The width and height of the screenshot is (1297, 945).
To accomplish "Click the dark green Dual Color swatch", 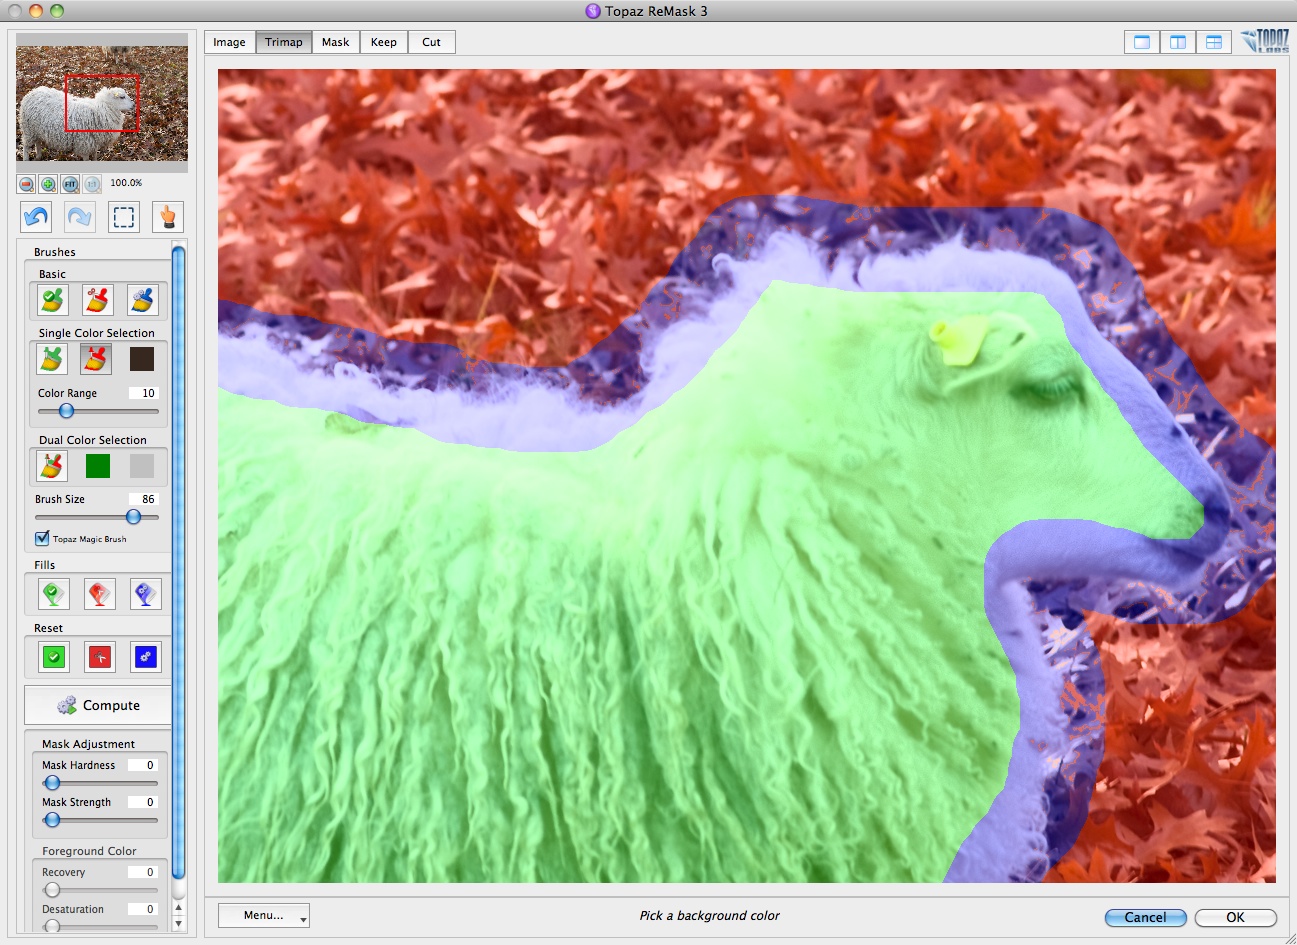I will (x=98, y=466).
